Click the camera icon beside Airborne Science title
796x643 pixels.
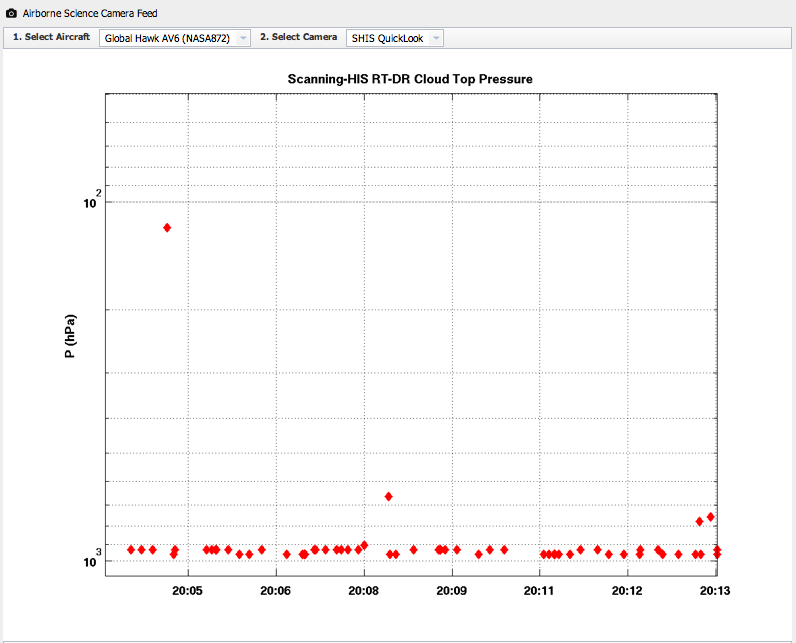(11, 13)
